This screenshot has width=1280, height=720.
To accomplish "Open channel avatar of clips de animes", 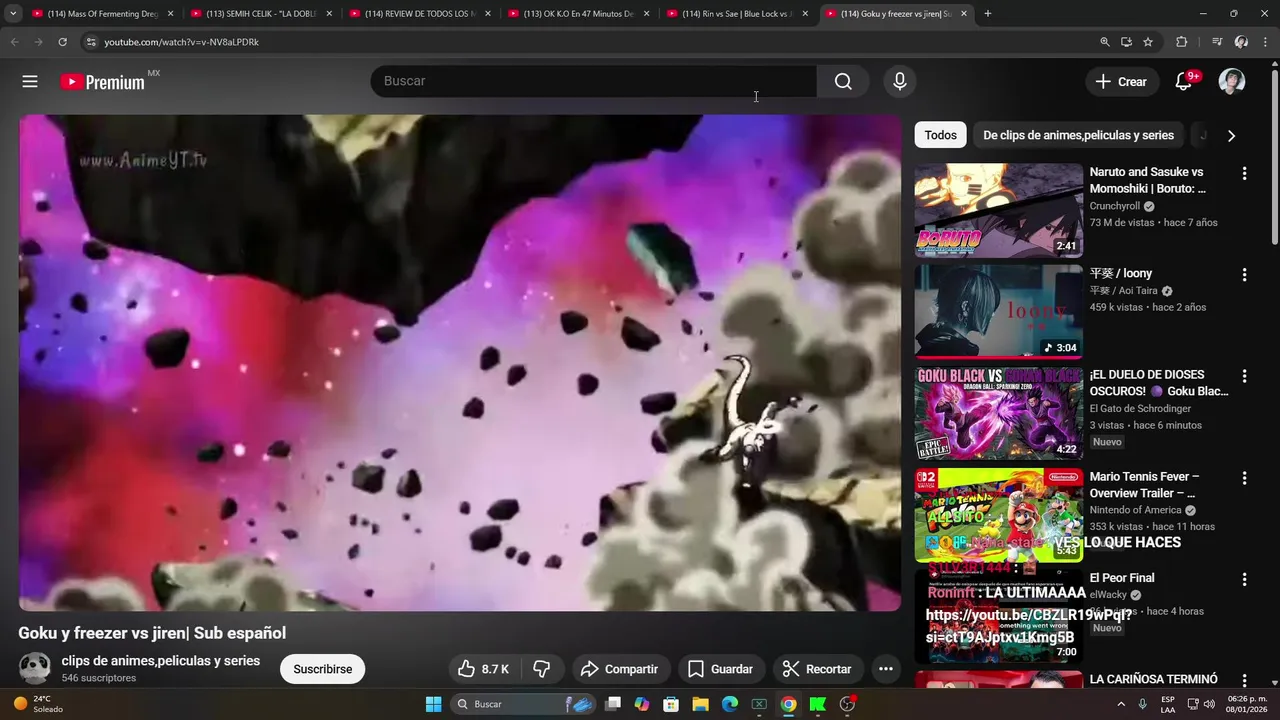I will click(35, 669).
